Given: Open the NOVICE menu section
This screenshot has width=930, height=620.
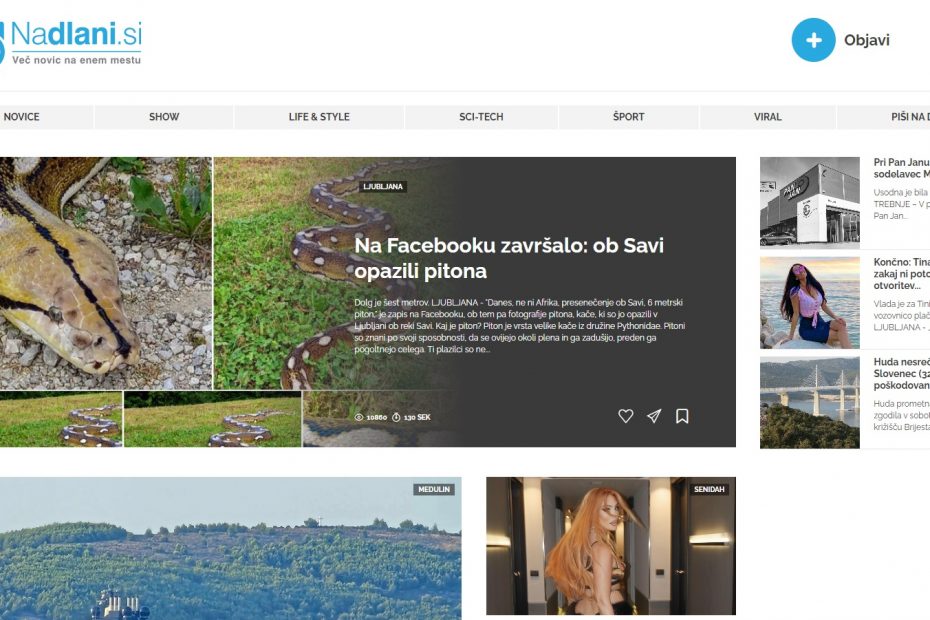Looking at the screenshot, I should tap(21, 117).
